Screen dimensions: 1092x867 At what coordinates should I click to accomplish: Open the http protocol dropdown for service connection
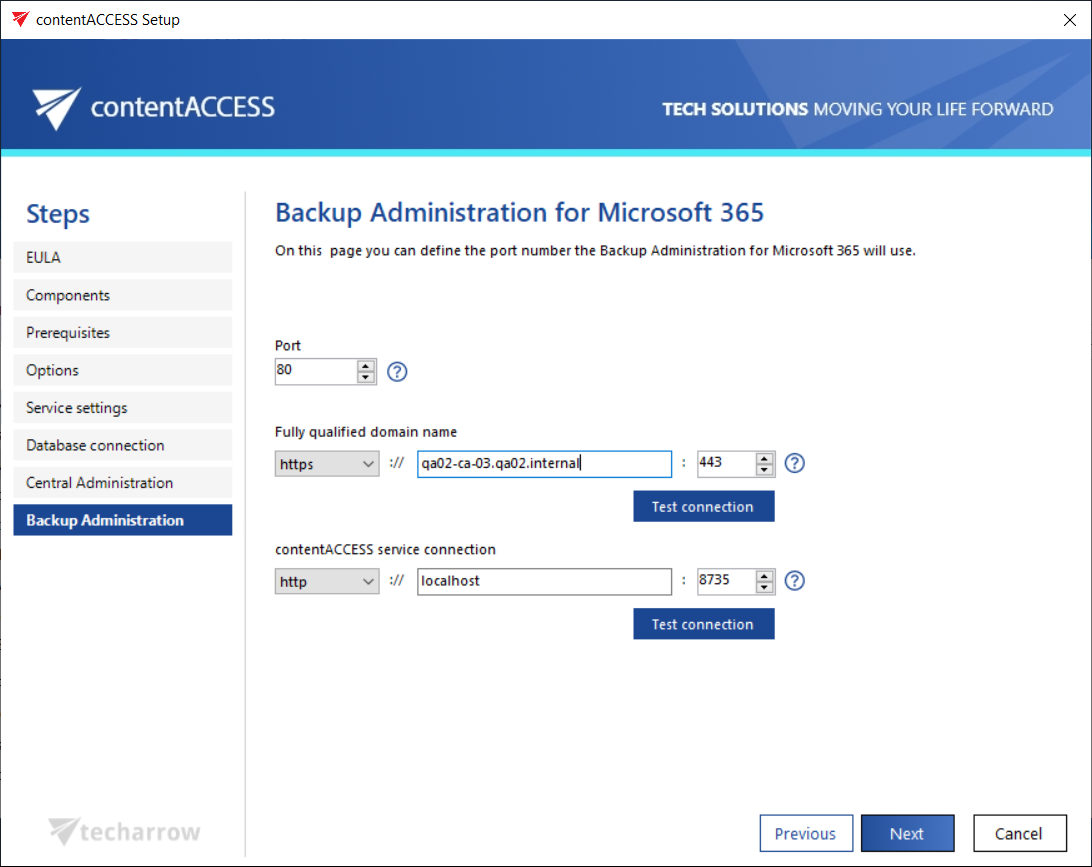[x=327, y=581]
